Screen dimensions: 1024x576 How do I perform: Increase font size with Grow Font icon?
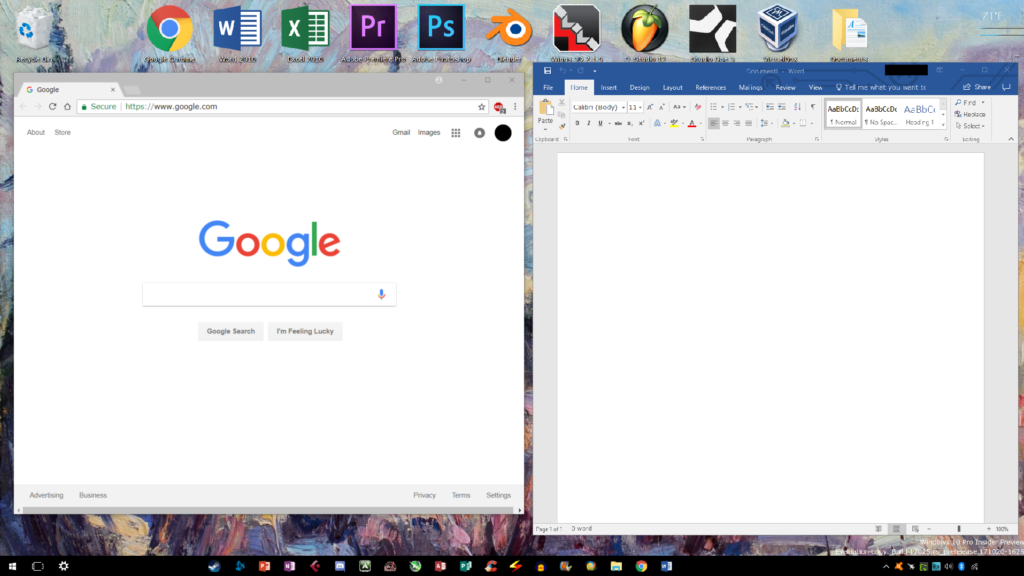coord(650,107)
